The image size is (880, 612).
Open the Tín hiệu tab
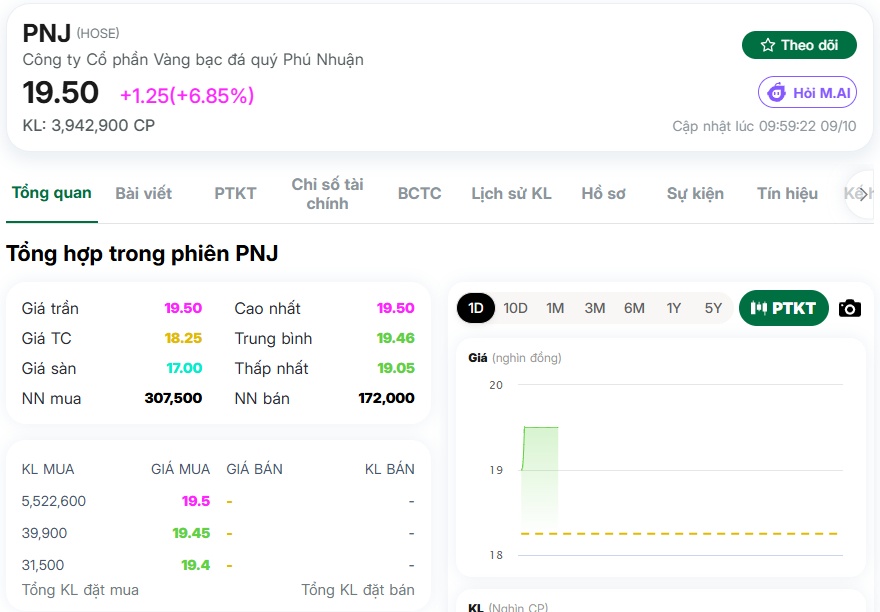click(787, 193)
